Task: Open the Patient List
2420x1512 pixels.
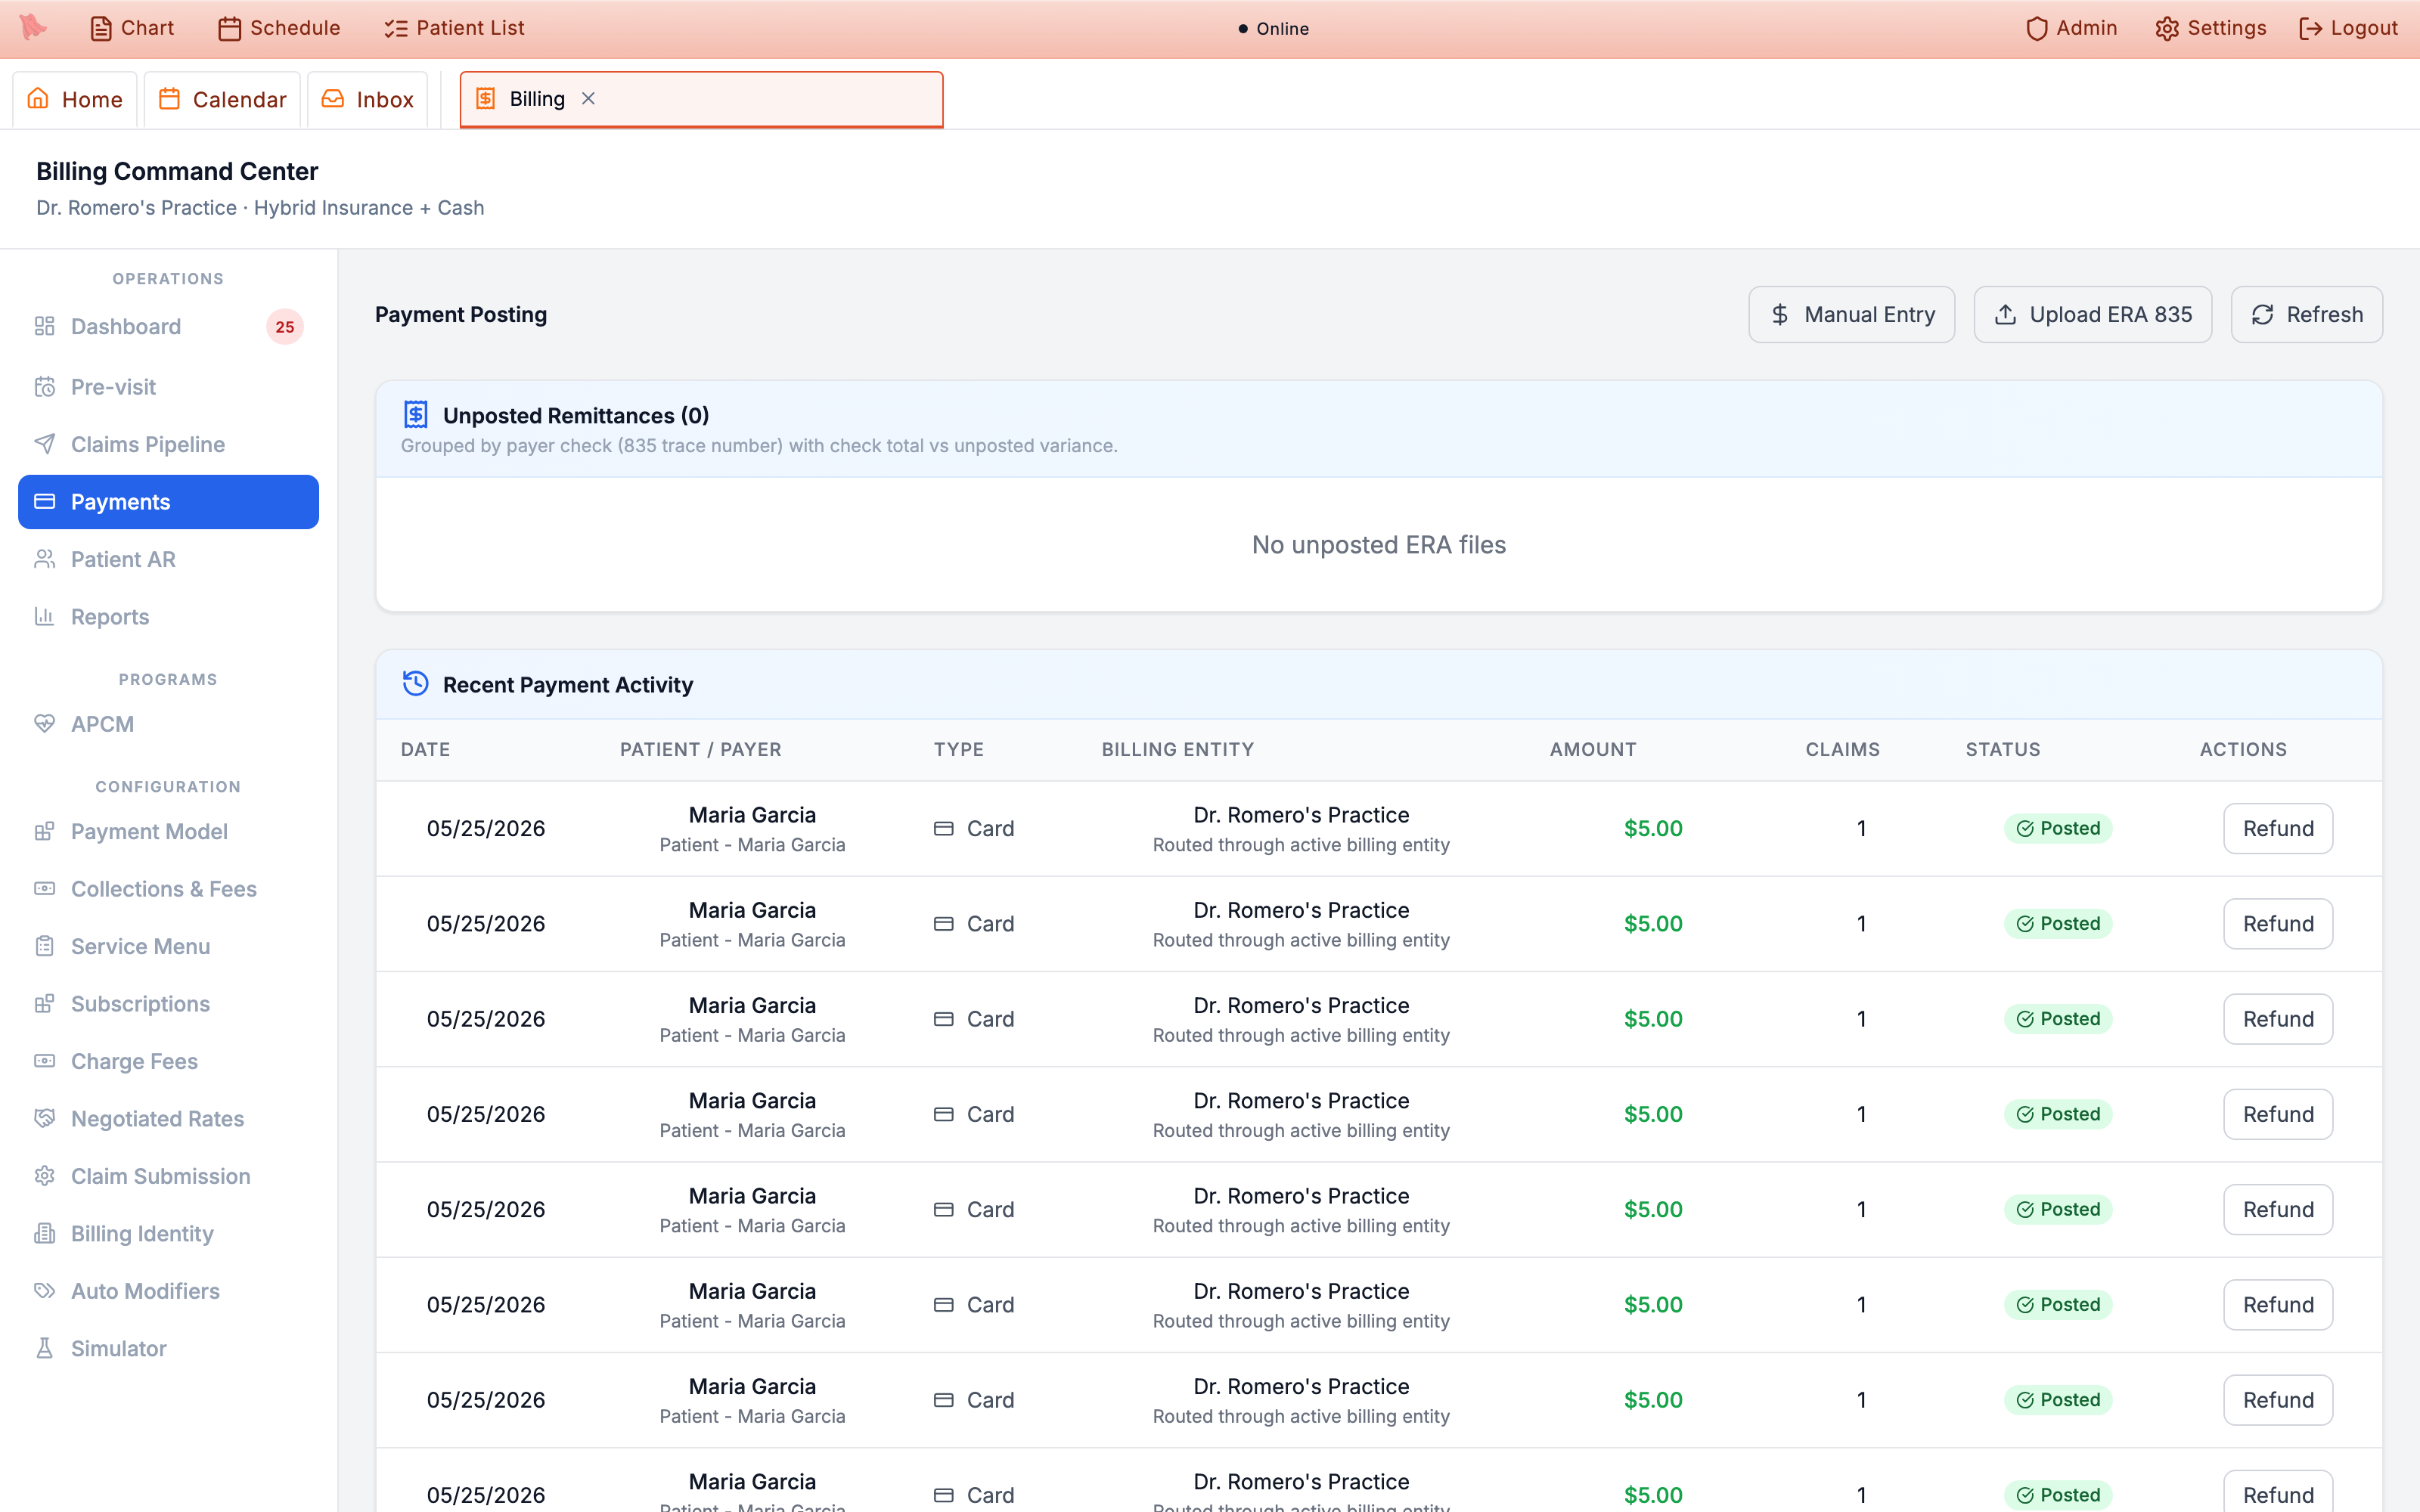Action: pos(455,28)
